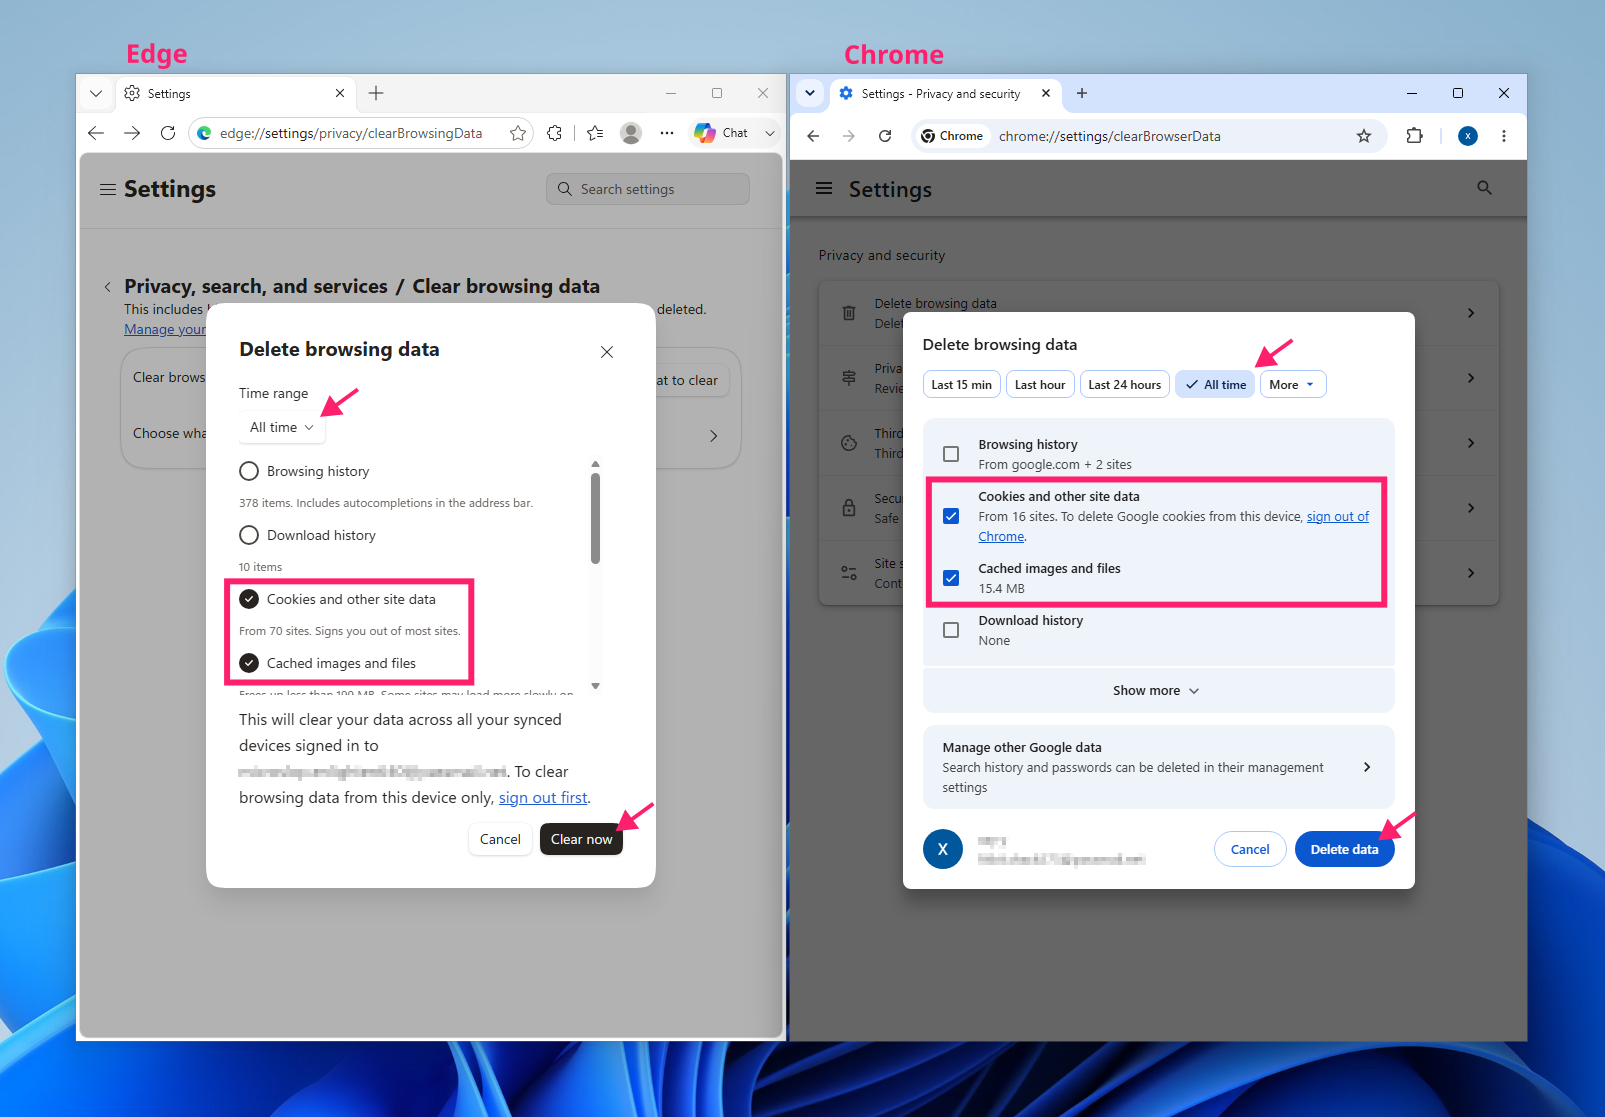The image size is (1605, 1117).
Task: Select Last hour time range
Action: 1040,385
